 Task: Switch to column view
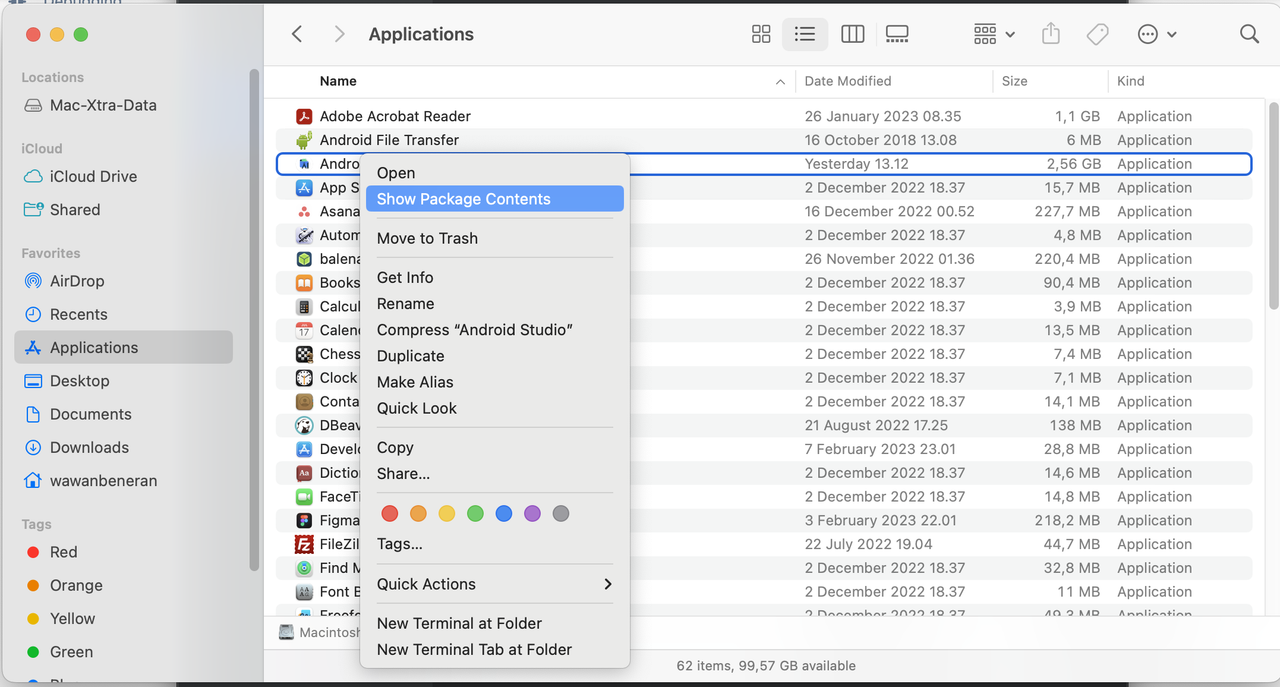click(x=853, y=34)
